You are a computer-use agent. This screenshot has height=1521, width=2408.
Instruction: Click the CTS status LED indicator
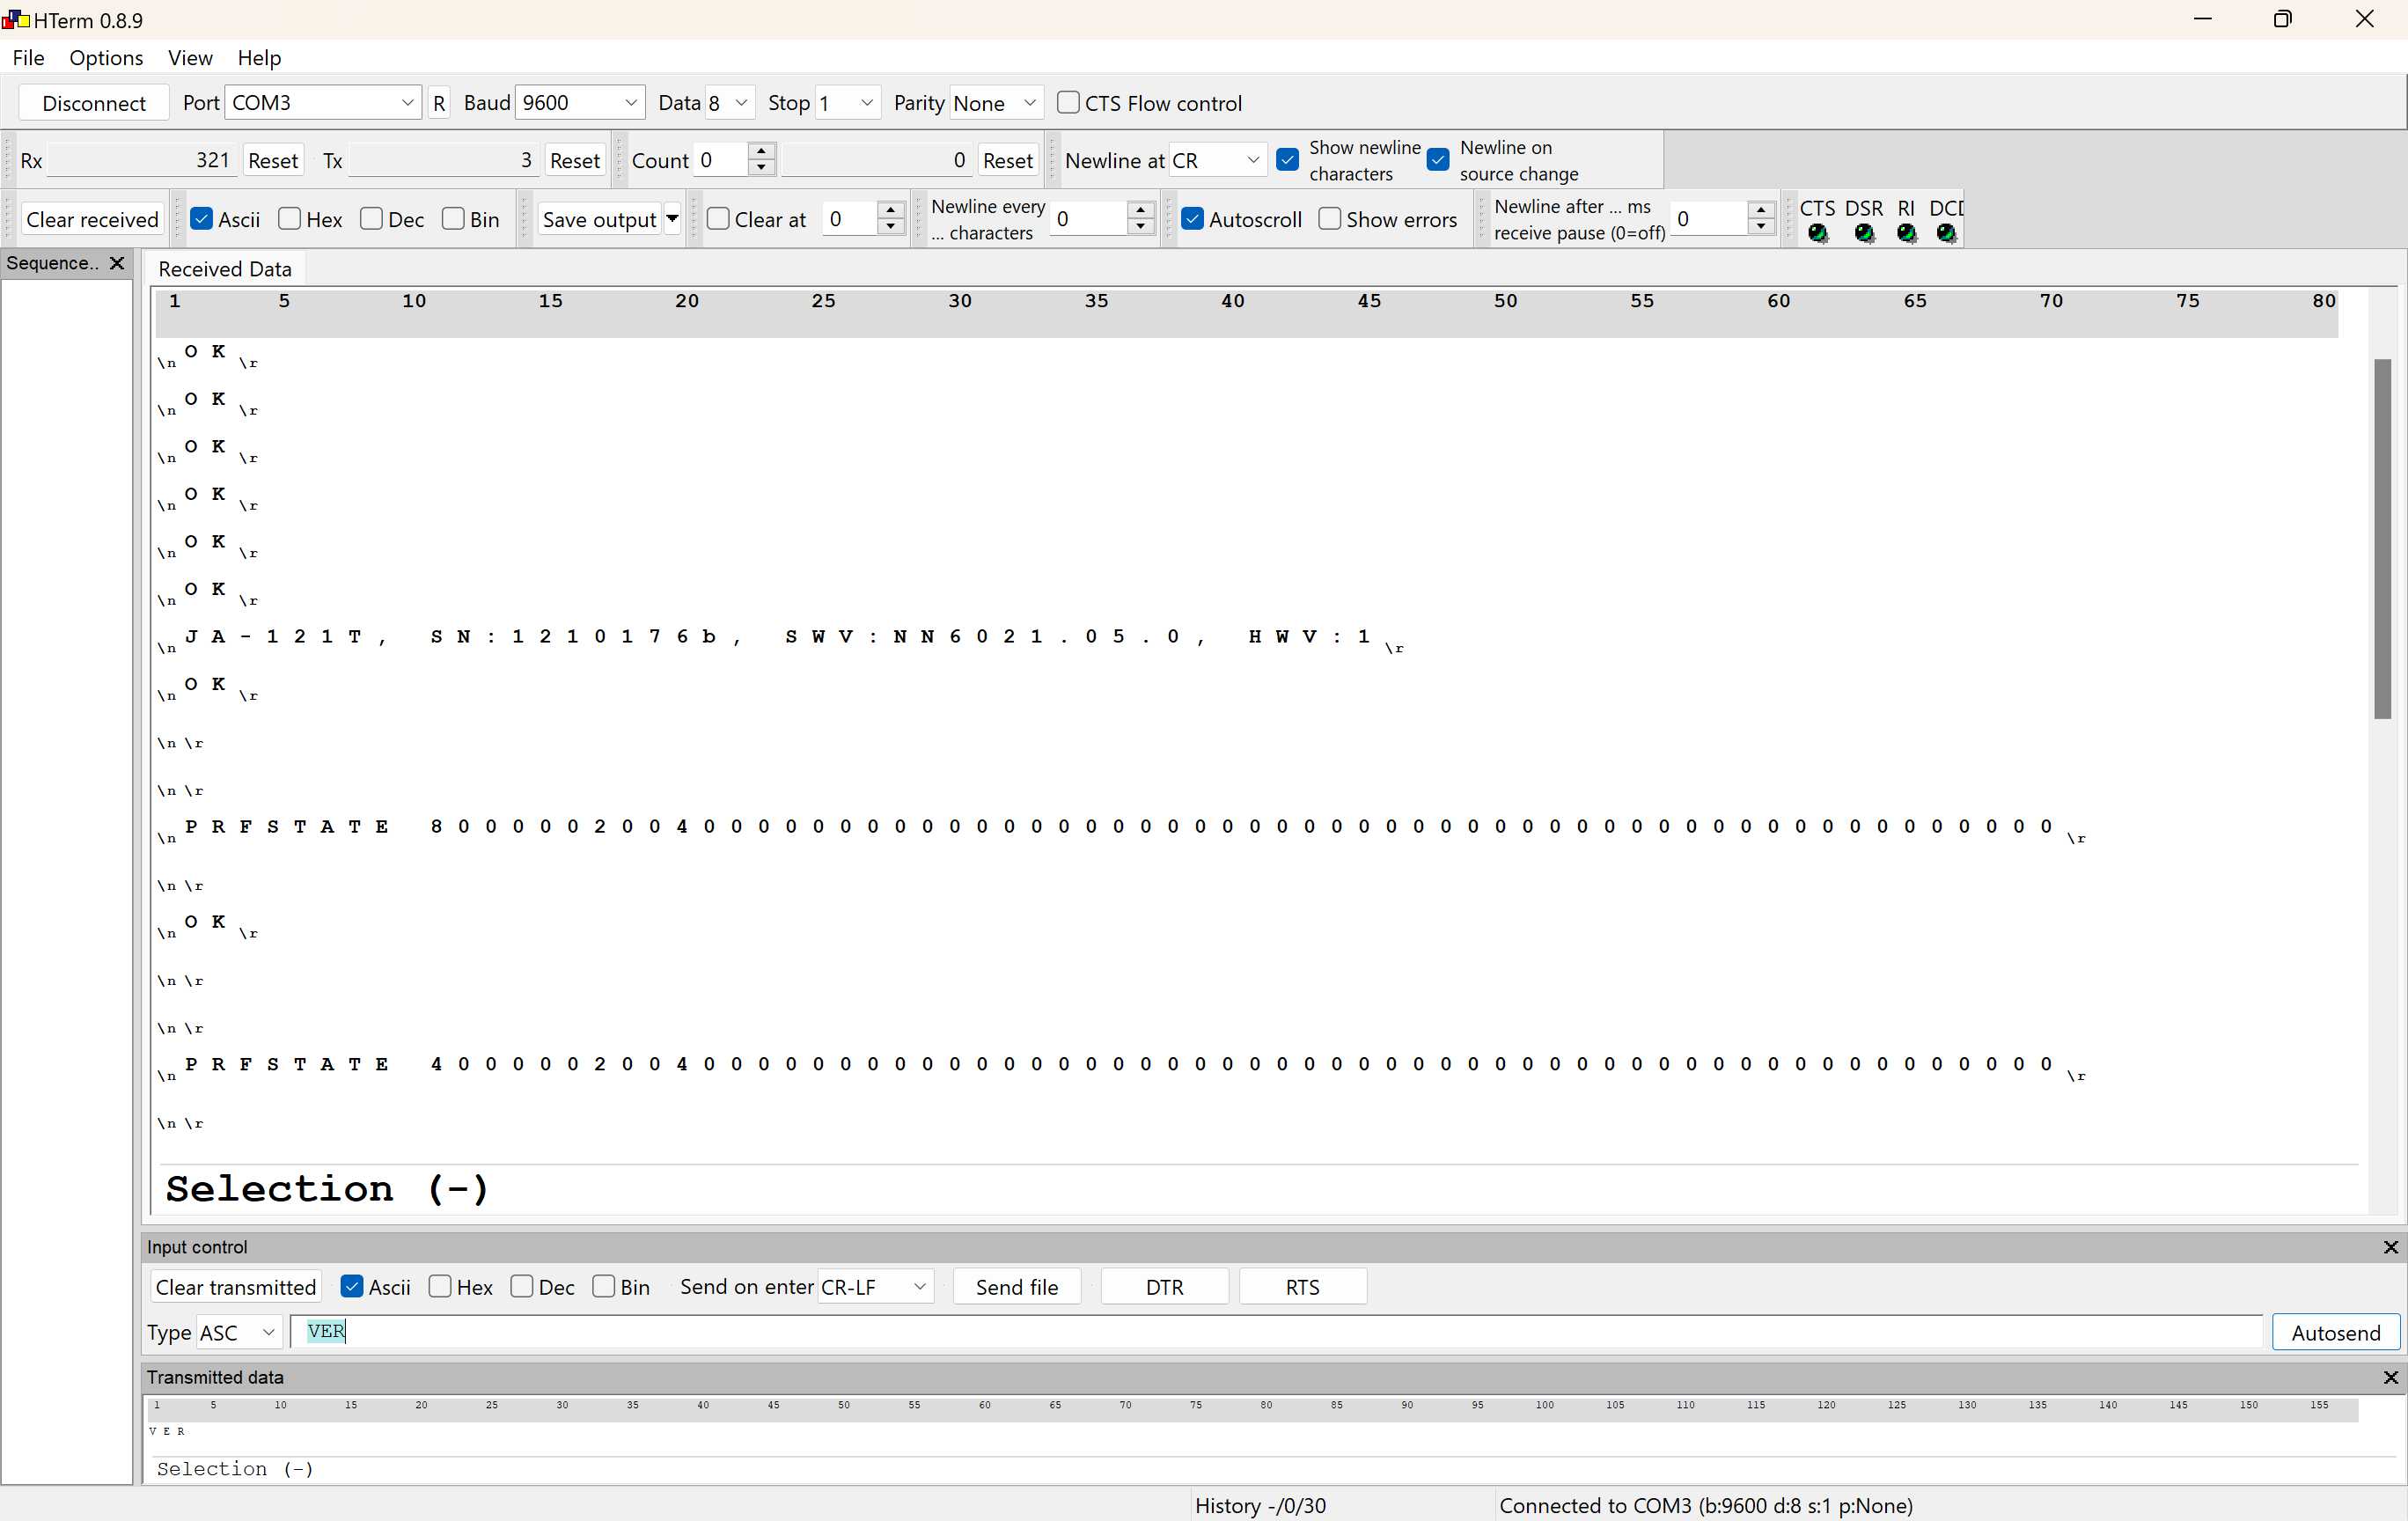(1817, 233)
